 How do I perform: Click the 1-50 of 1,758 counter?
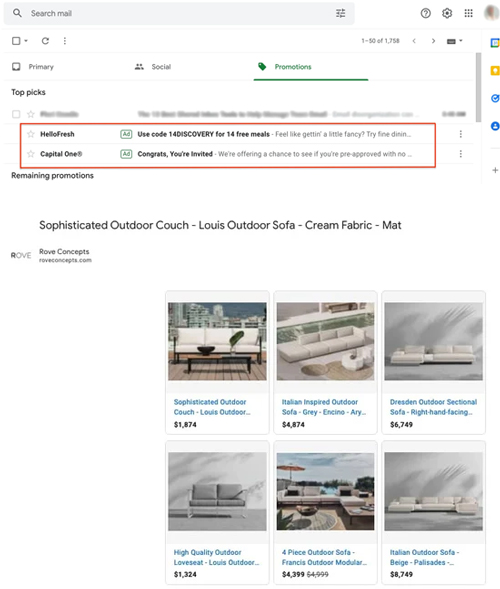[x=380, y=41]
